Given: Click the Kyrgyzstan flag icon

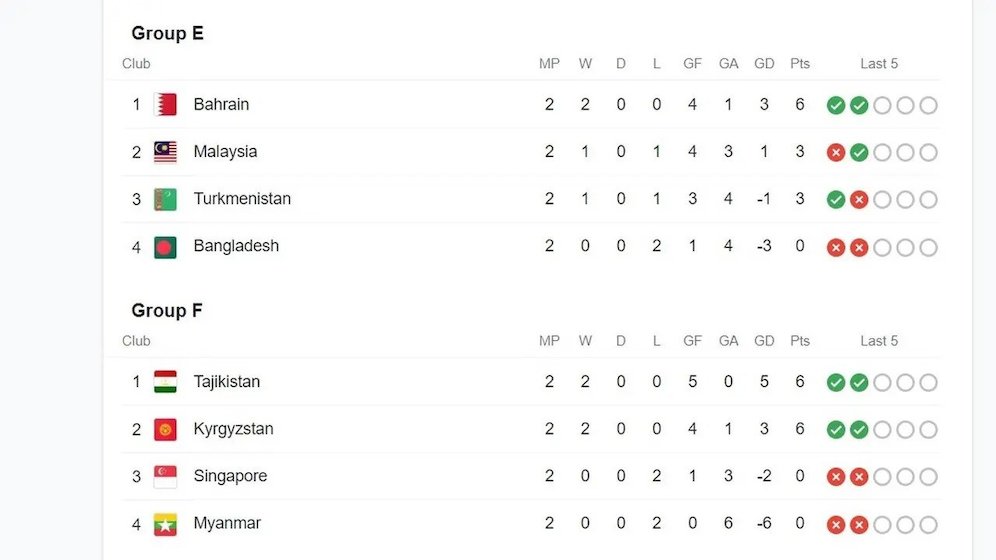Looking at the screenshot, I should (165, 429).
